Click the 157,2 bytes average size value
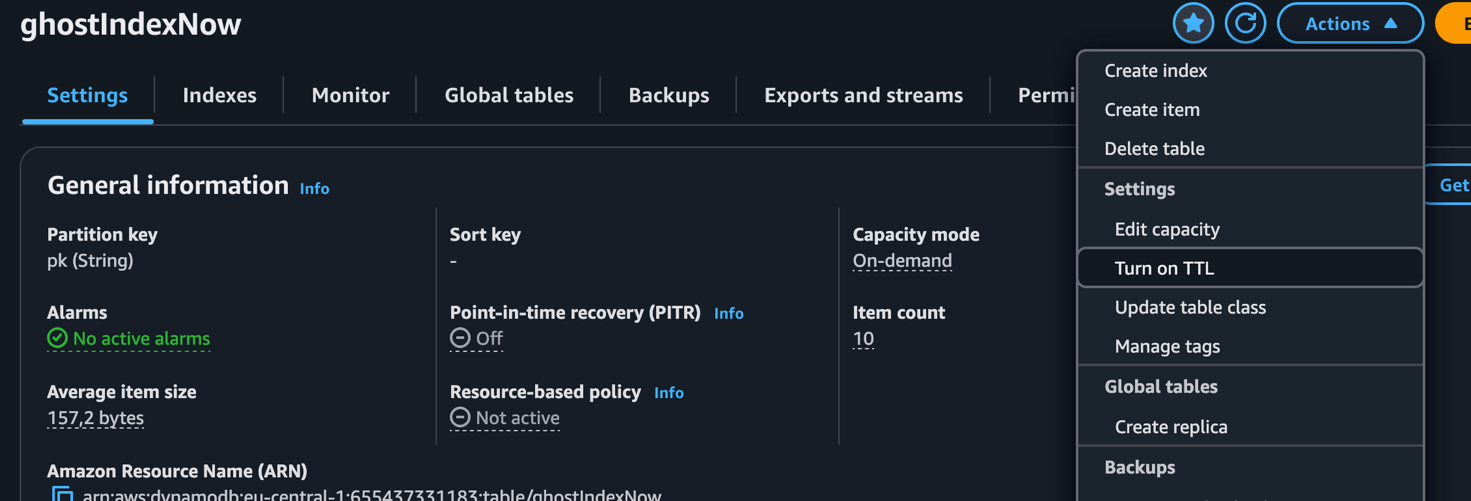The width and height of the screenshot is (1471, 501). 95,418
